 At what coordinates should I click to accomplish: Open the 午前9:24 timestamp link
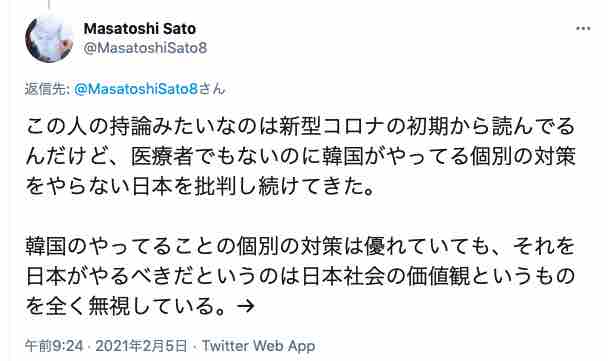coord(54,345)
